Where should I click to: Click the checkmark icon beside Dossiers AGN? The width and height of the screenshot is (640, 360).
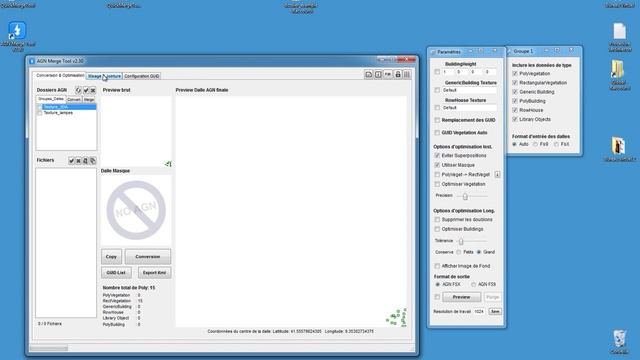86,90
